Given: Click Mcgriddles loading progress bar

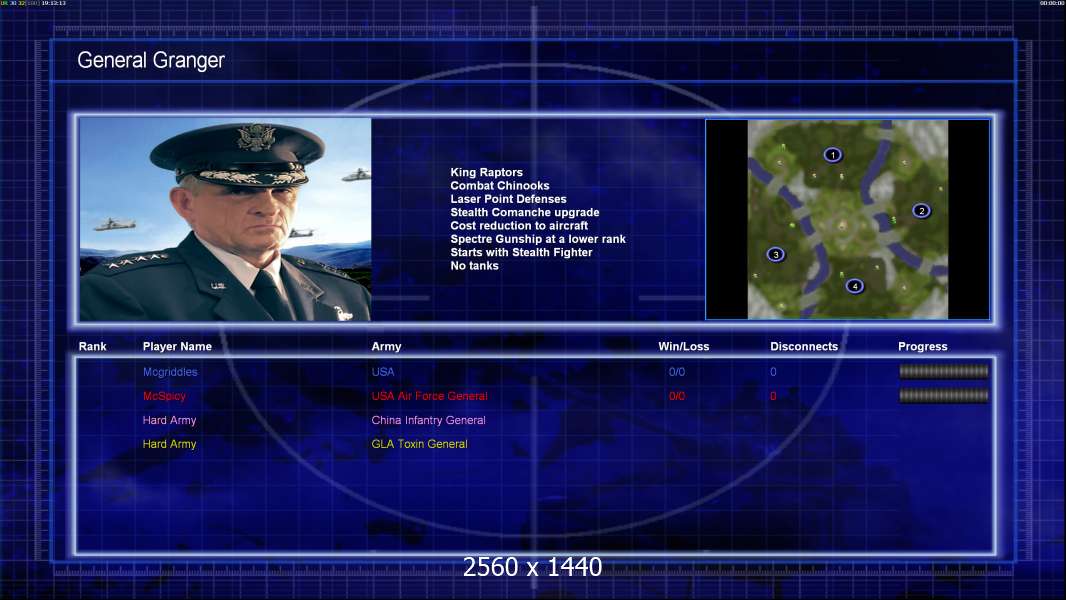Looking at the screenshot, I should [x=944, y=371].
